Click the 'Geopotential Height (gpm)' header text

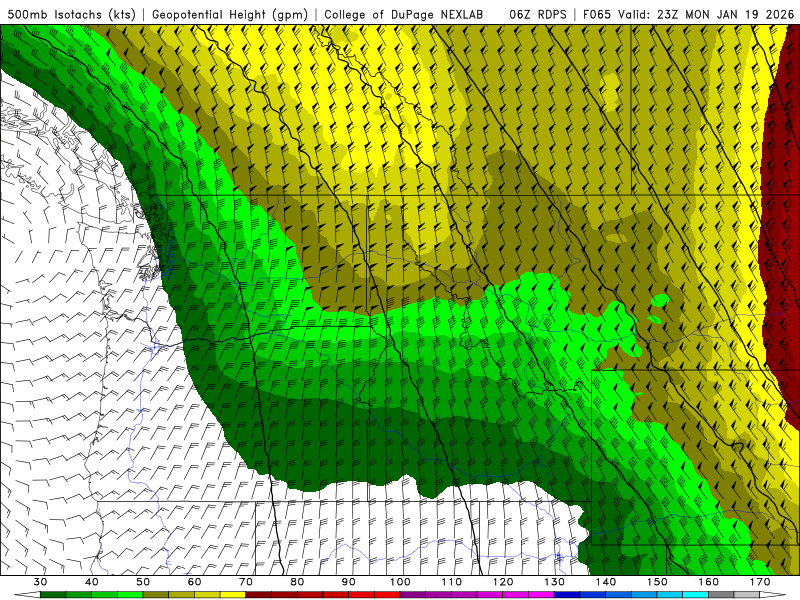click(230, 14)
